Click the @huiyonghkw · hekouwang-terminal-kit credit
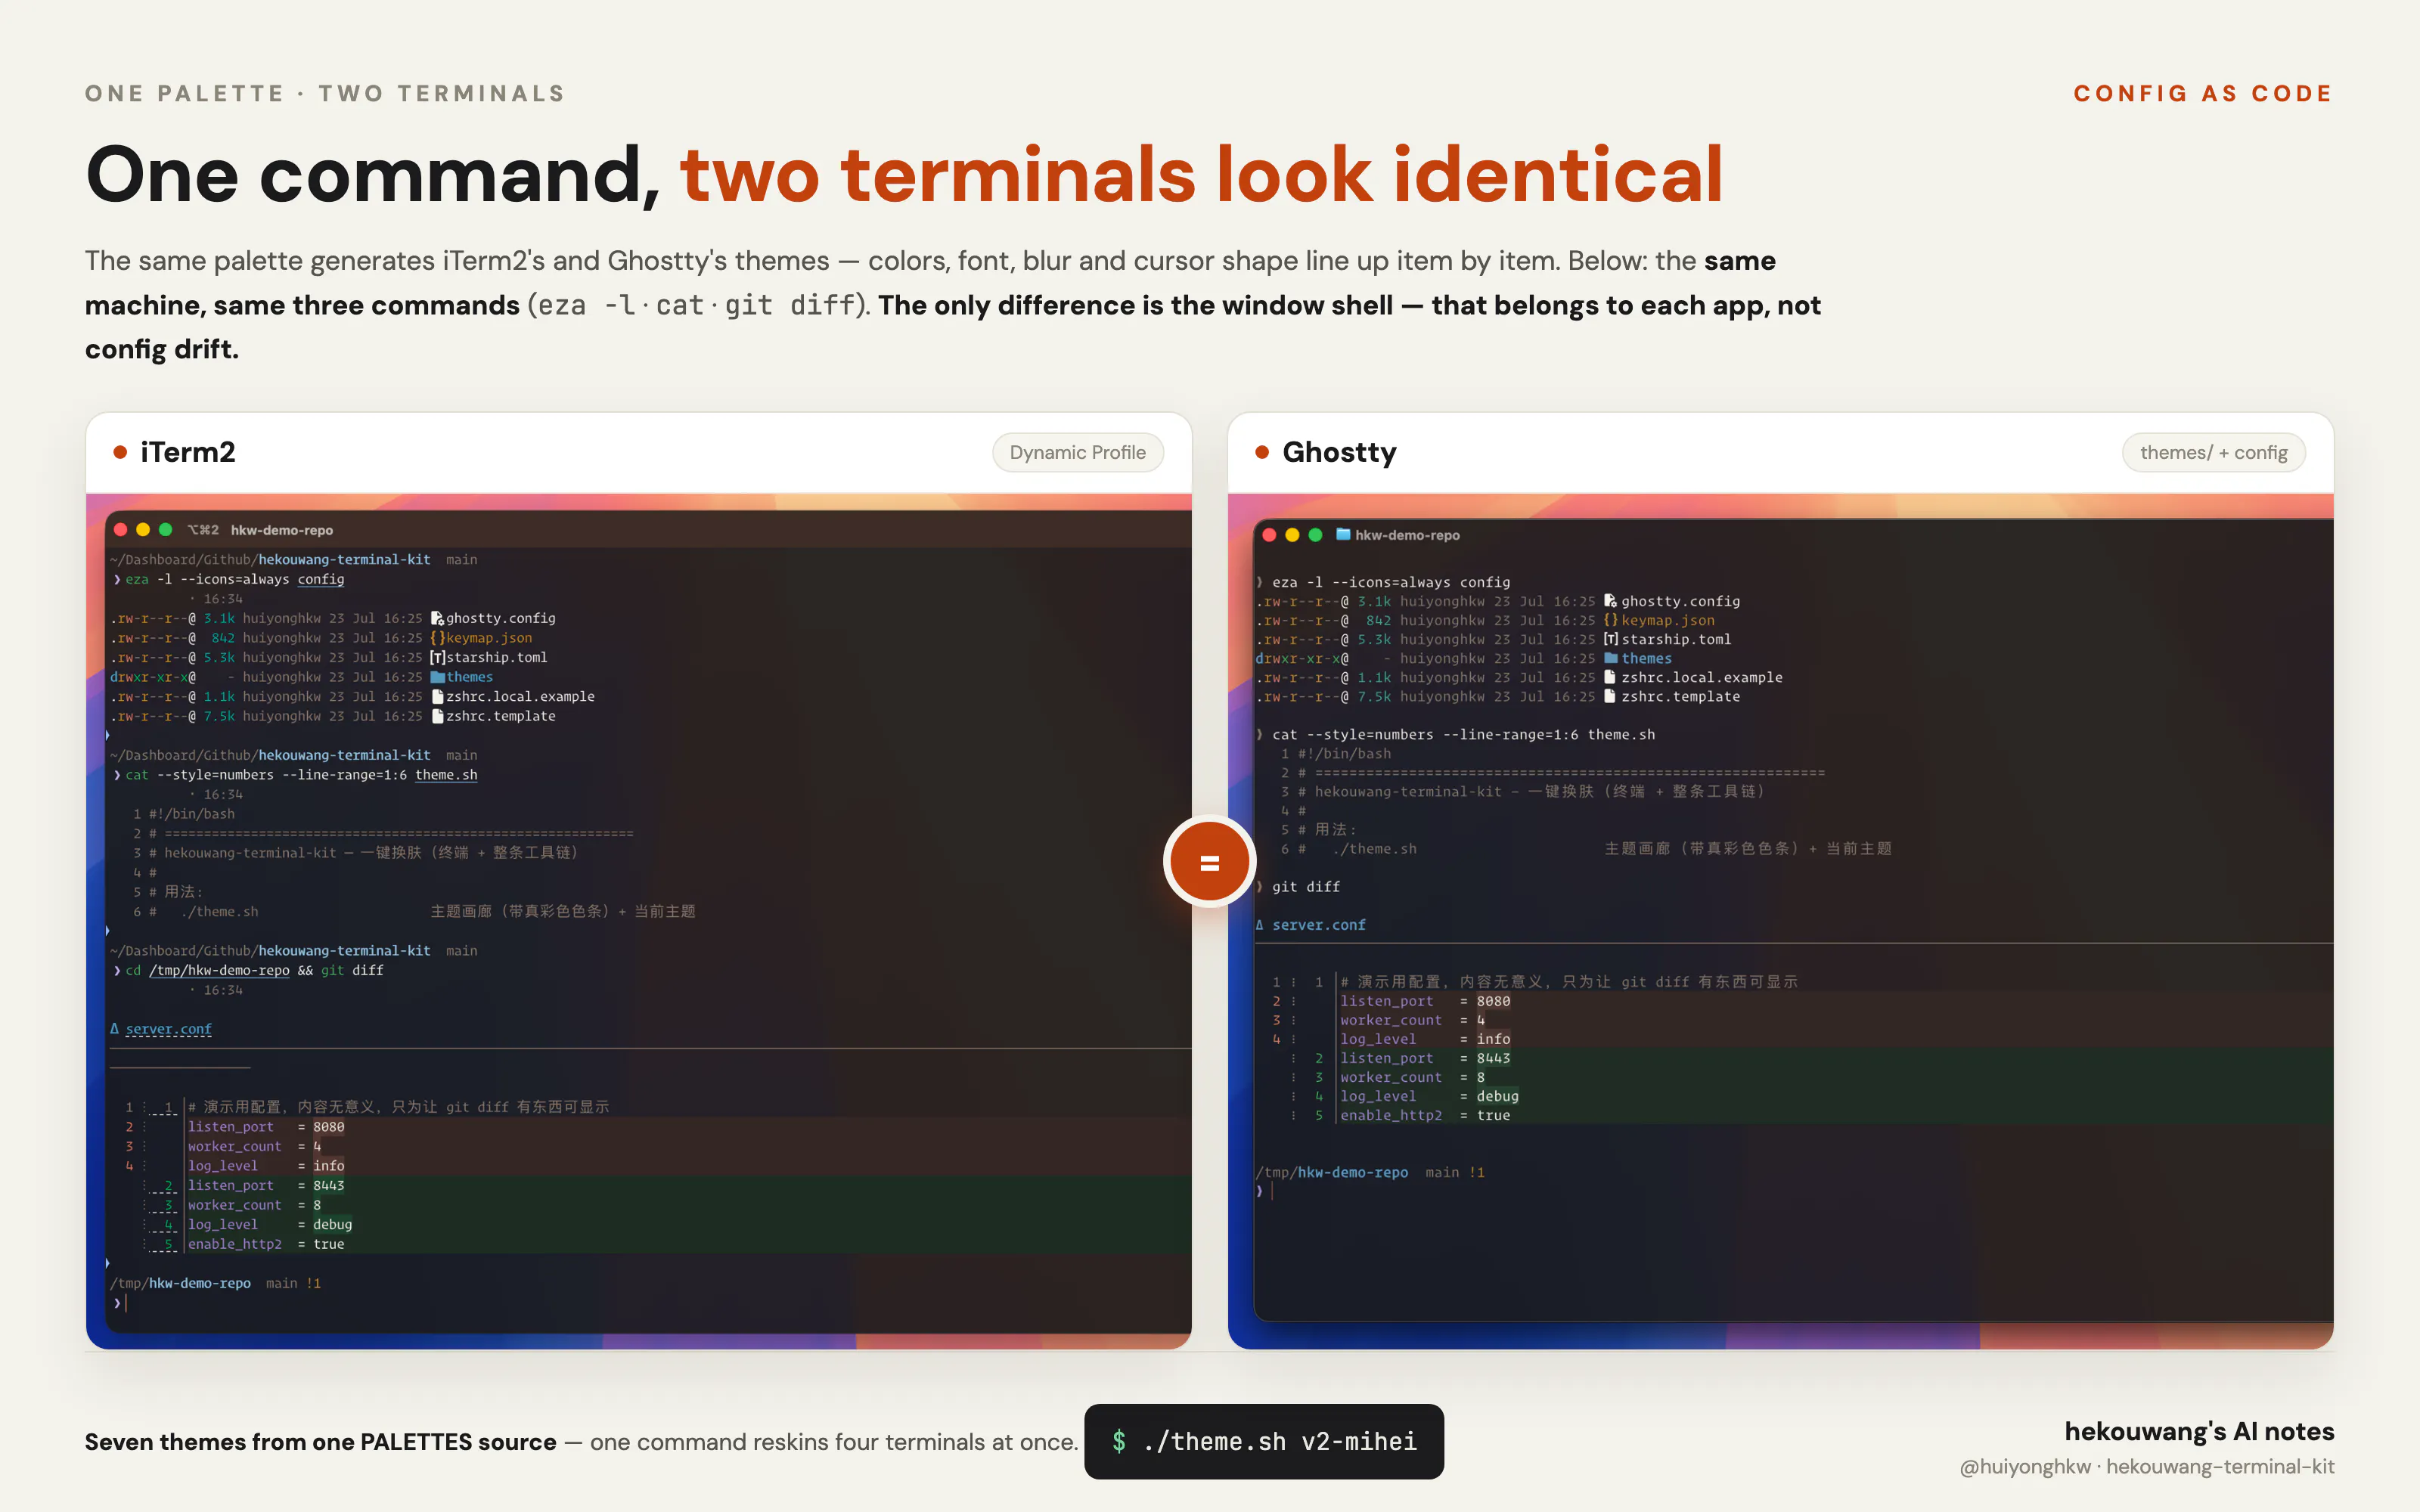This screenshot has width=2420, height=1512. point(2147,1466)
